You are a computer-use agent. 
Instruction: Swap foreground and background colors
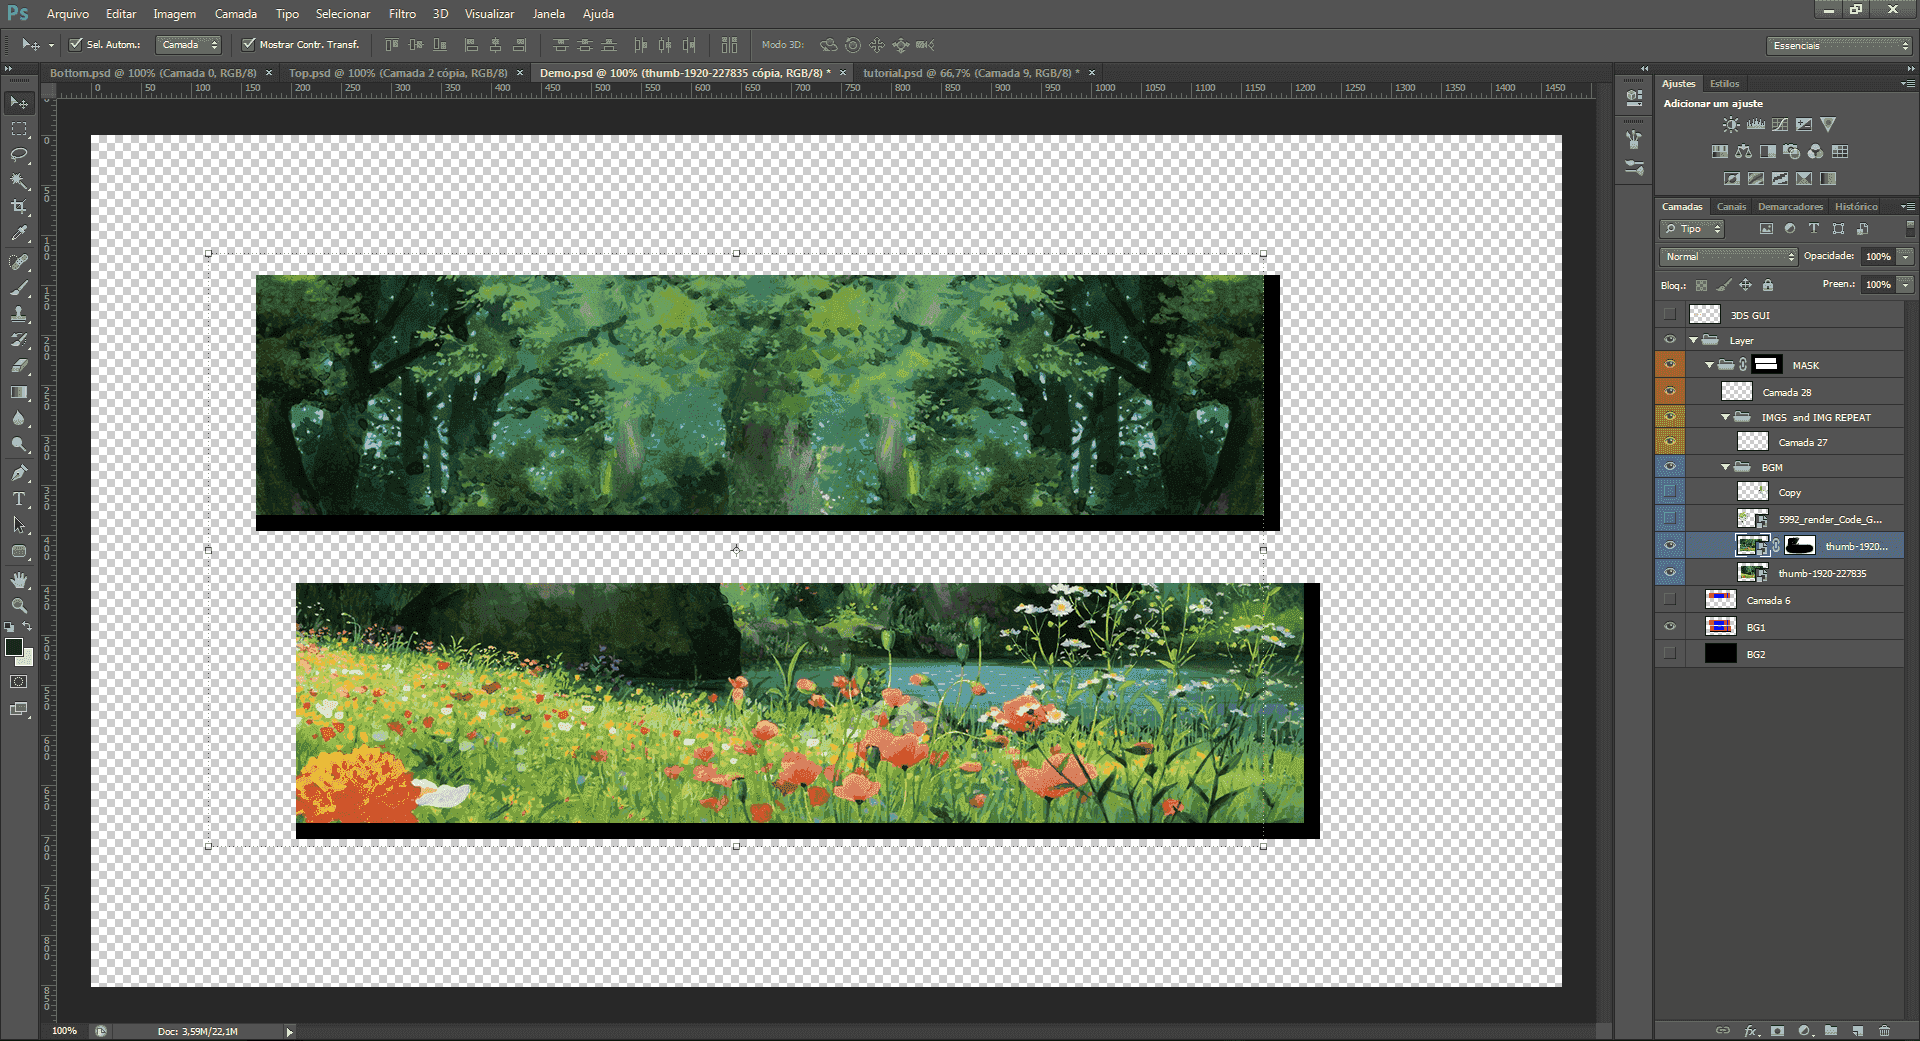tap(27, 627)
